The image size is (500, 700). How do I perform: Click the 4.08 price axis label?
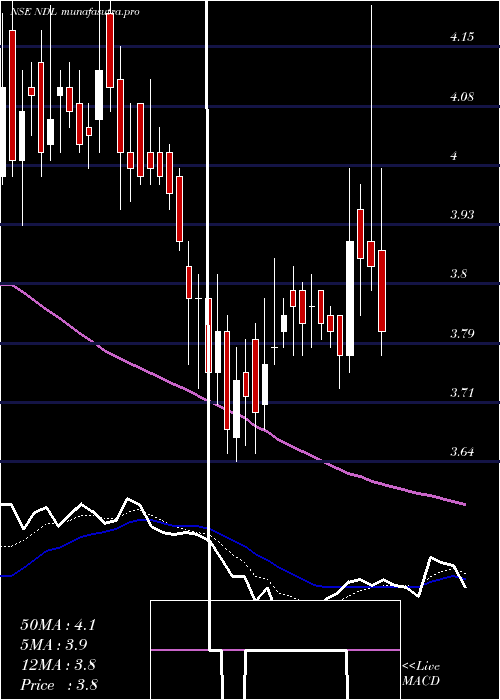pos(462,97)
